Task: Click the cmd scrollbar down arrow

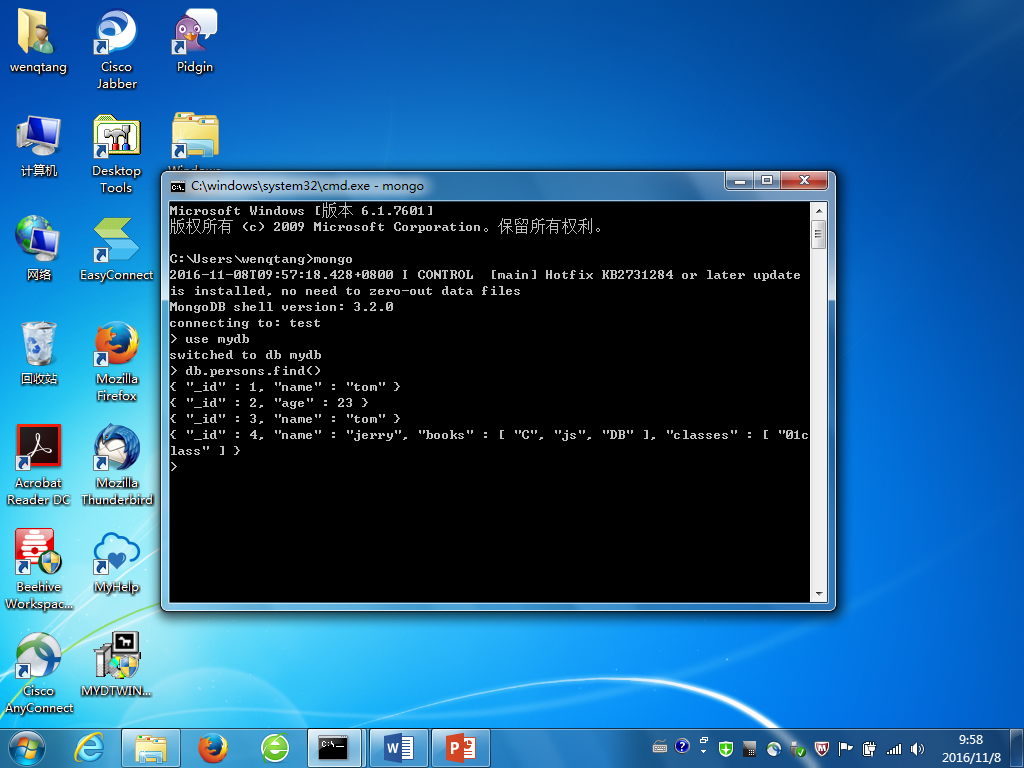Action: [x=818, y=593]
